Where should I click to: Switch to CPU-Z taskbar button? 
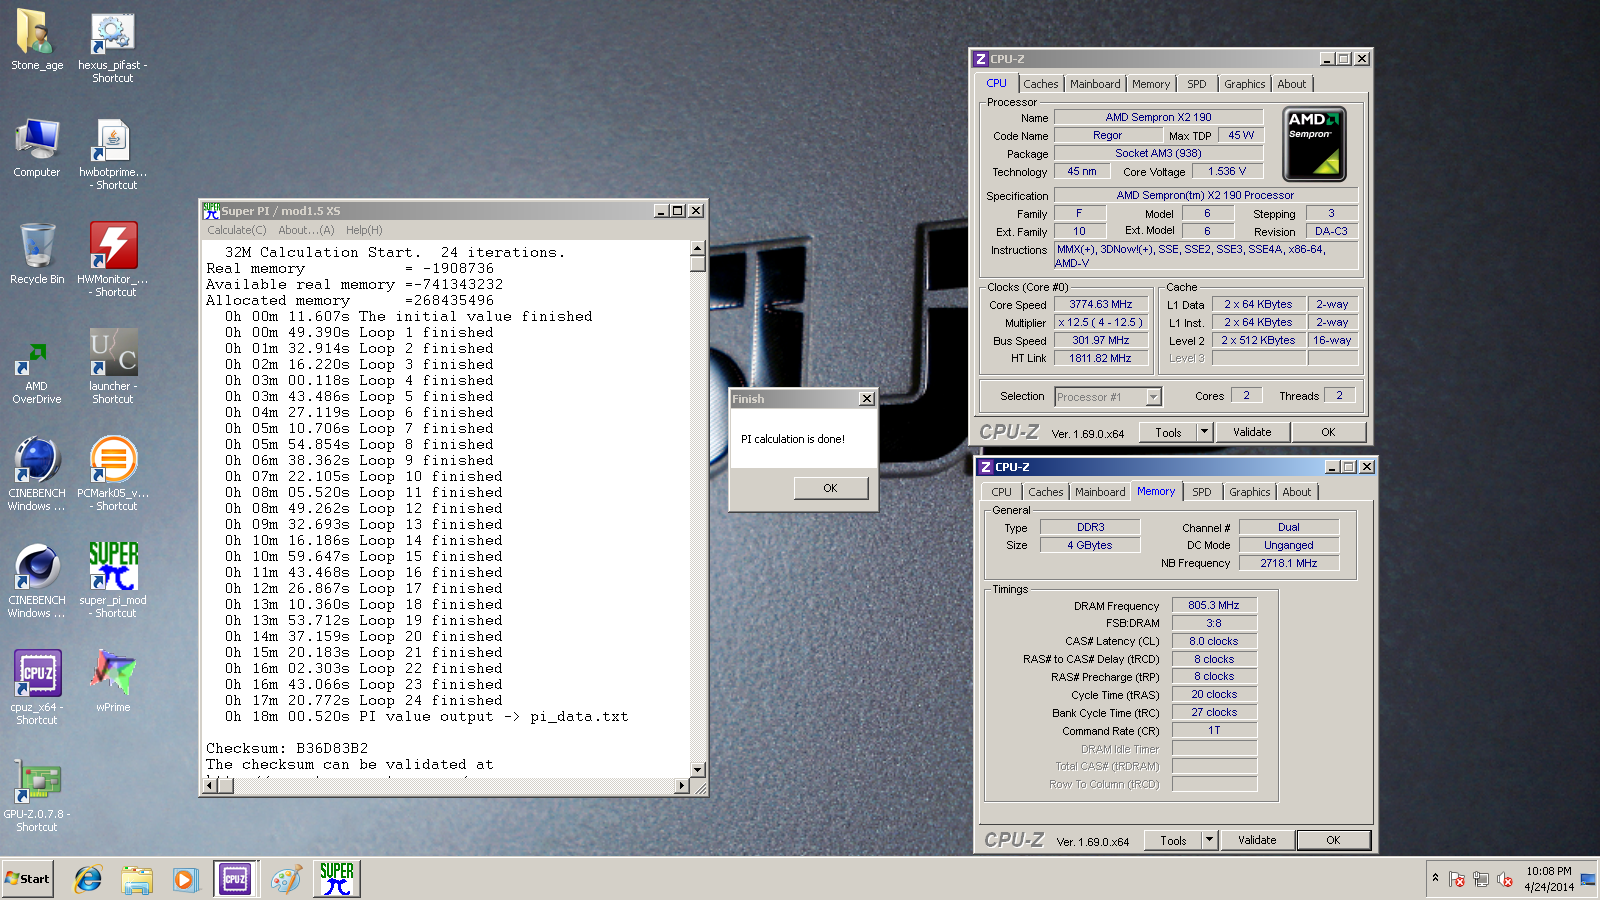coord(234,879)
